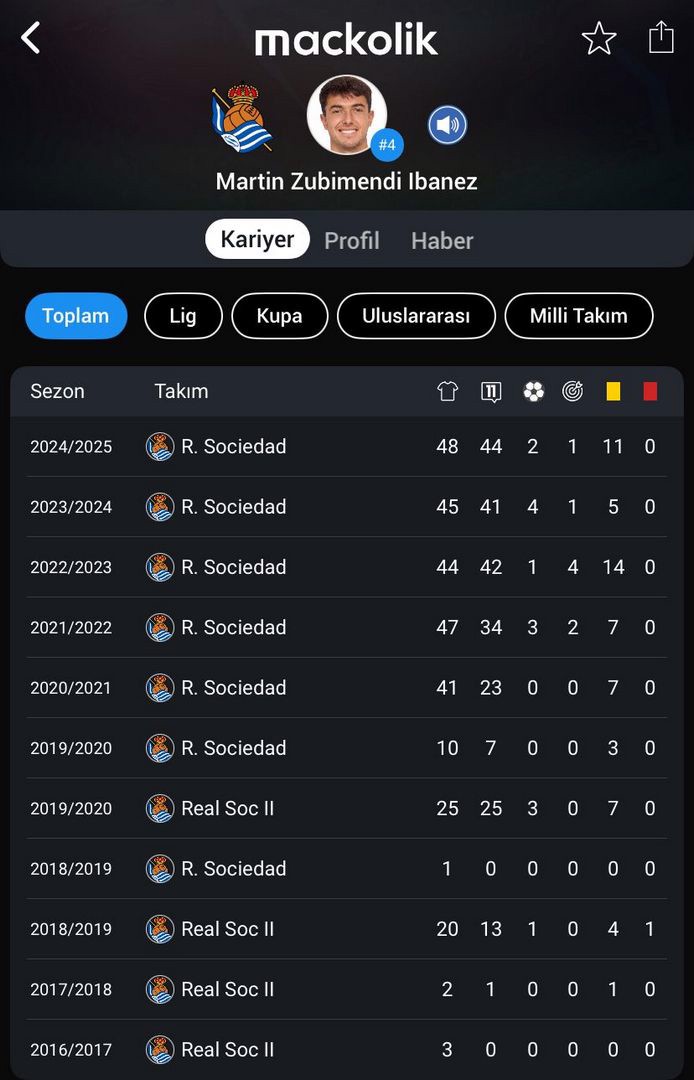Tap the starting eleven column icon

[491, 391]
